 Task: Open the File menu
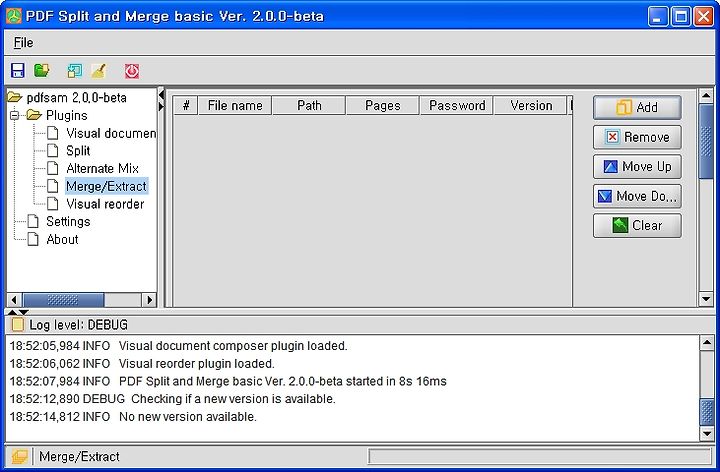[23, 43]
